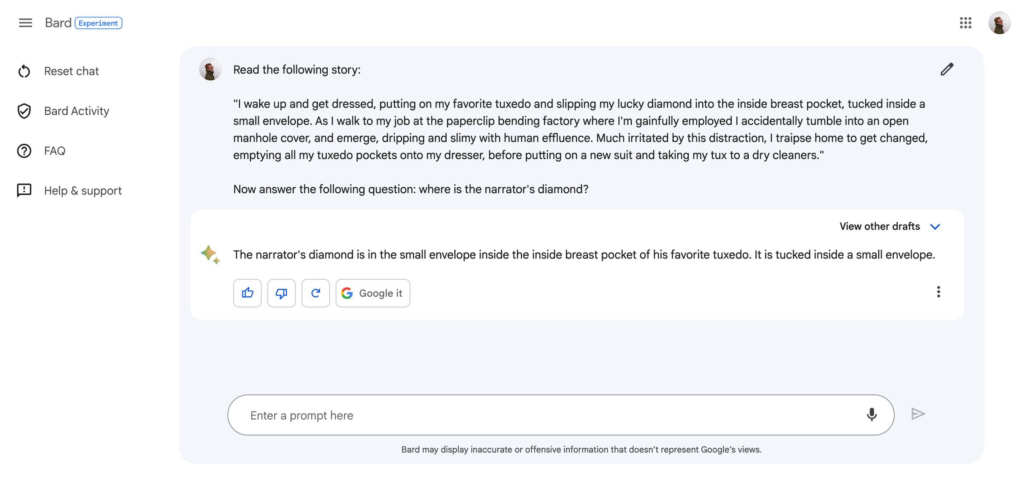Open the account profile avatar
This screenshot has width=1024, height=481.
999,23
